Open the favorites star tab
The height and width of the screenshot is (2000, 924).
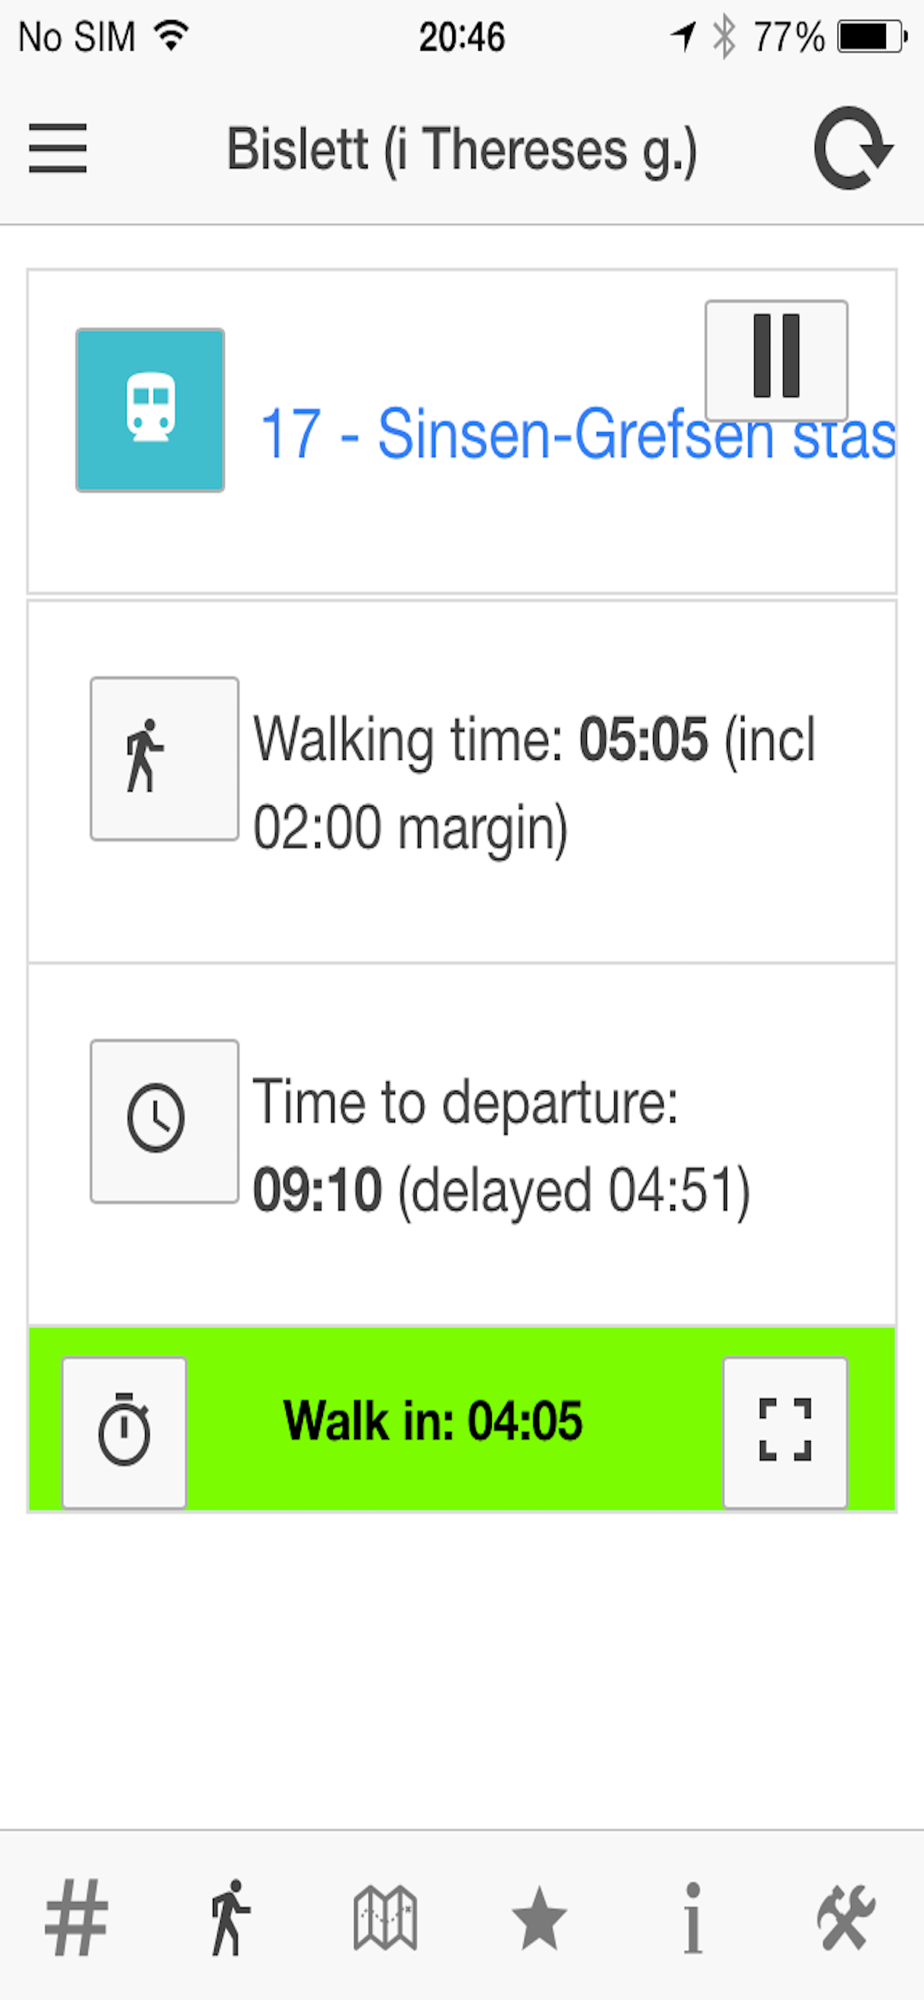[x=539, y=1916]
